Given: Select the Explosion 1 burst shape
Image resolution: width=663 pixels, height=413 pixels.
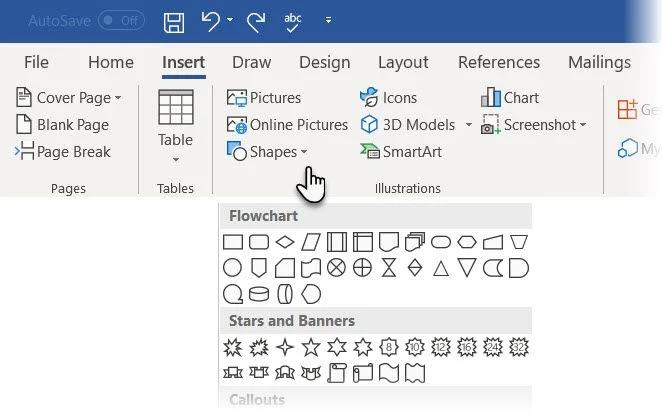Looking at the screenshot, I should pyautogui.click(x=233, y=347).
